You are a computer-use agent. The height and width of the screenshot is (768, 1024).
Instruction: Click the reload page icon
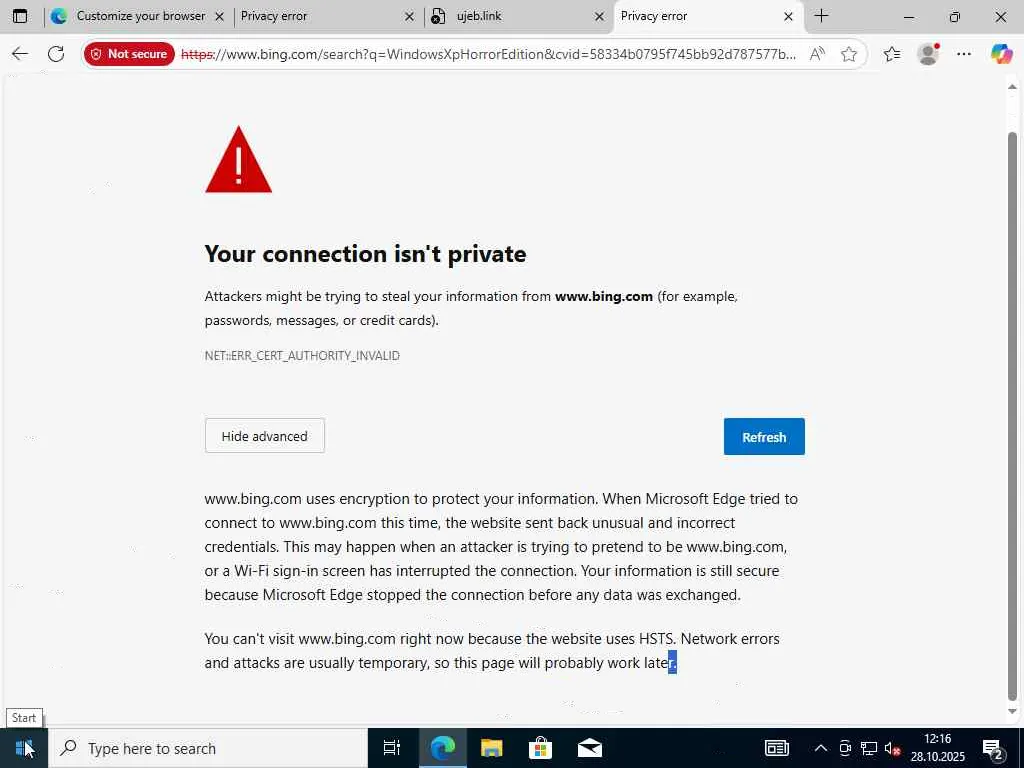56,54
